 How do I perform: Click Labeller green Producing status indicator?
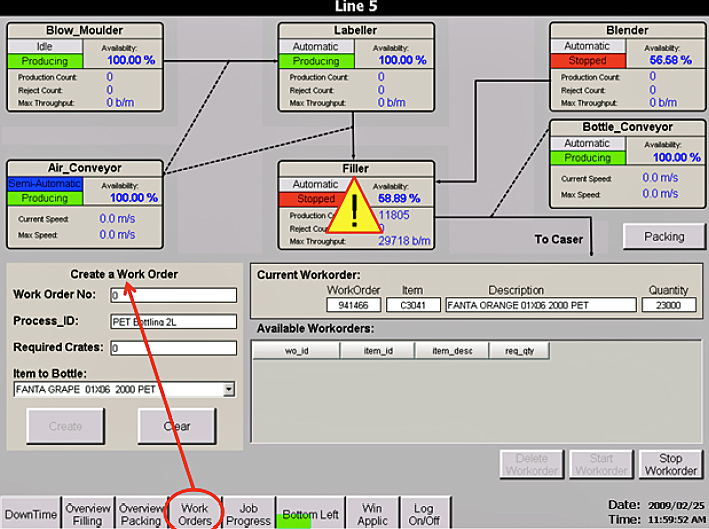click(x=316, y=61)
